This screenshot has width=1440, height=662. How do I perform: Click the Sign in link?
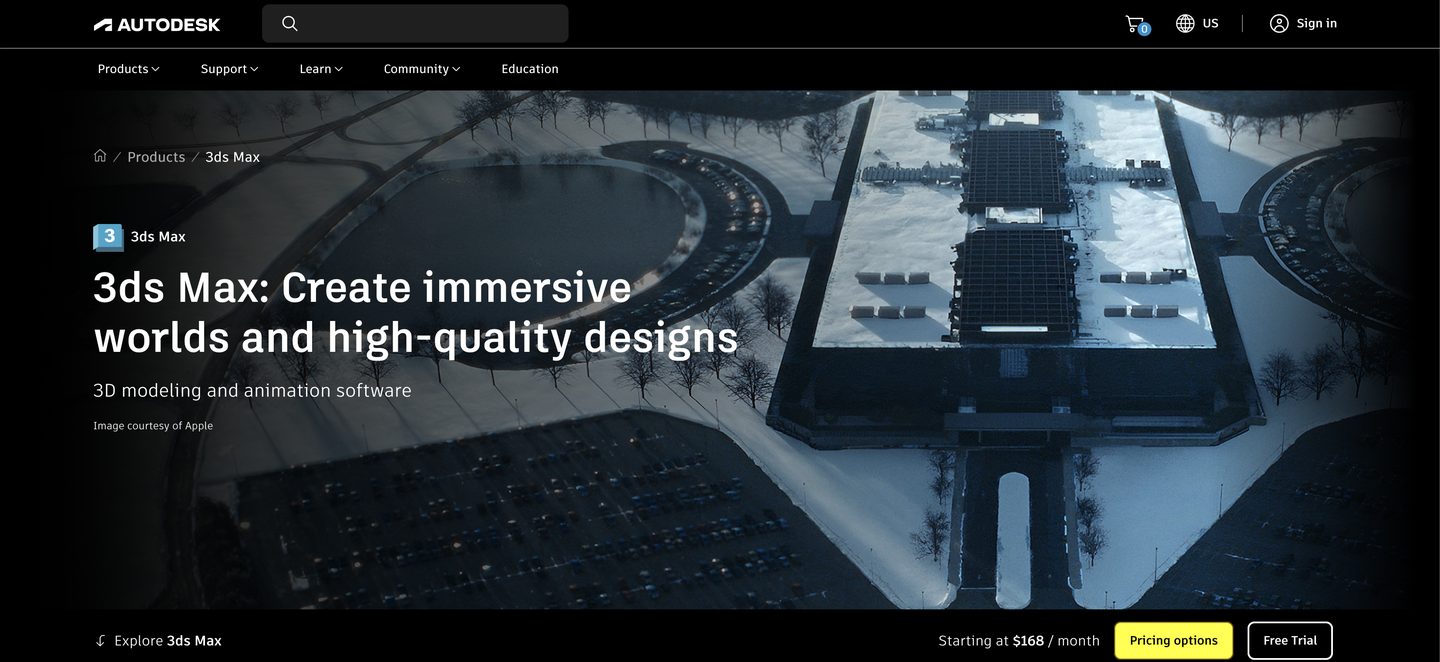(x=1316, y=23)
